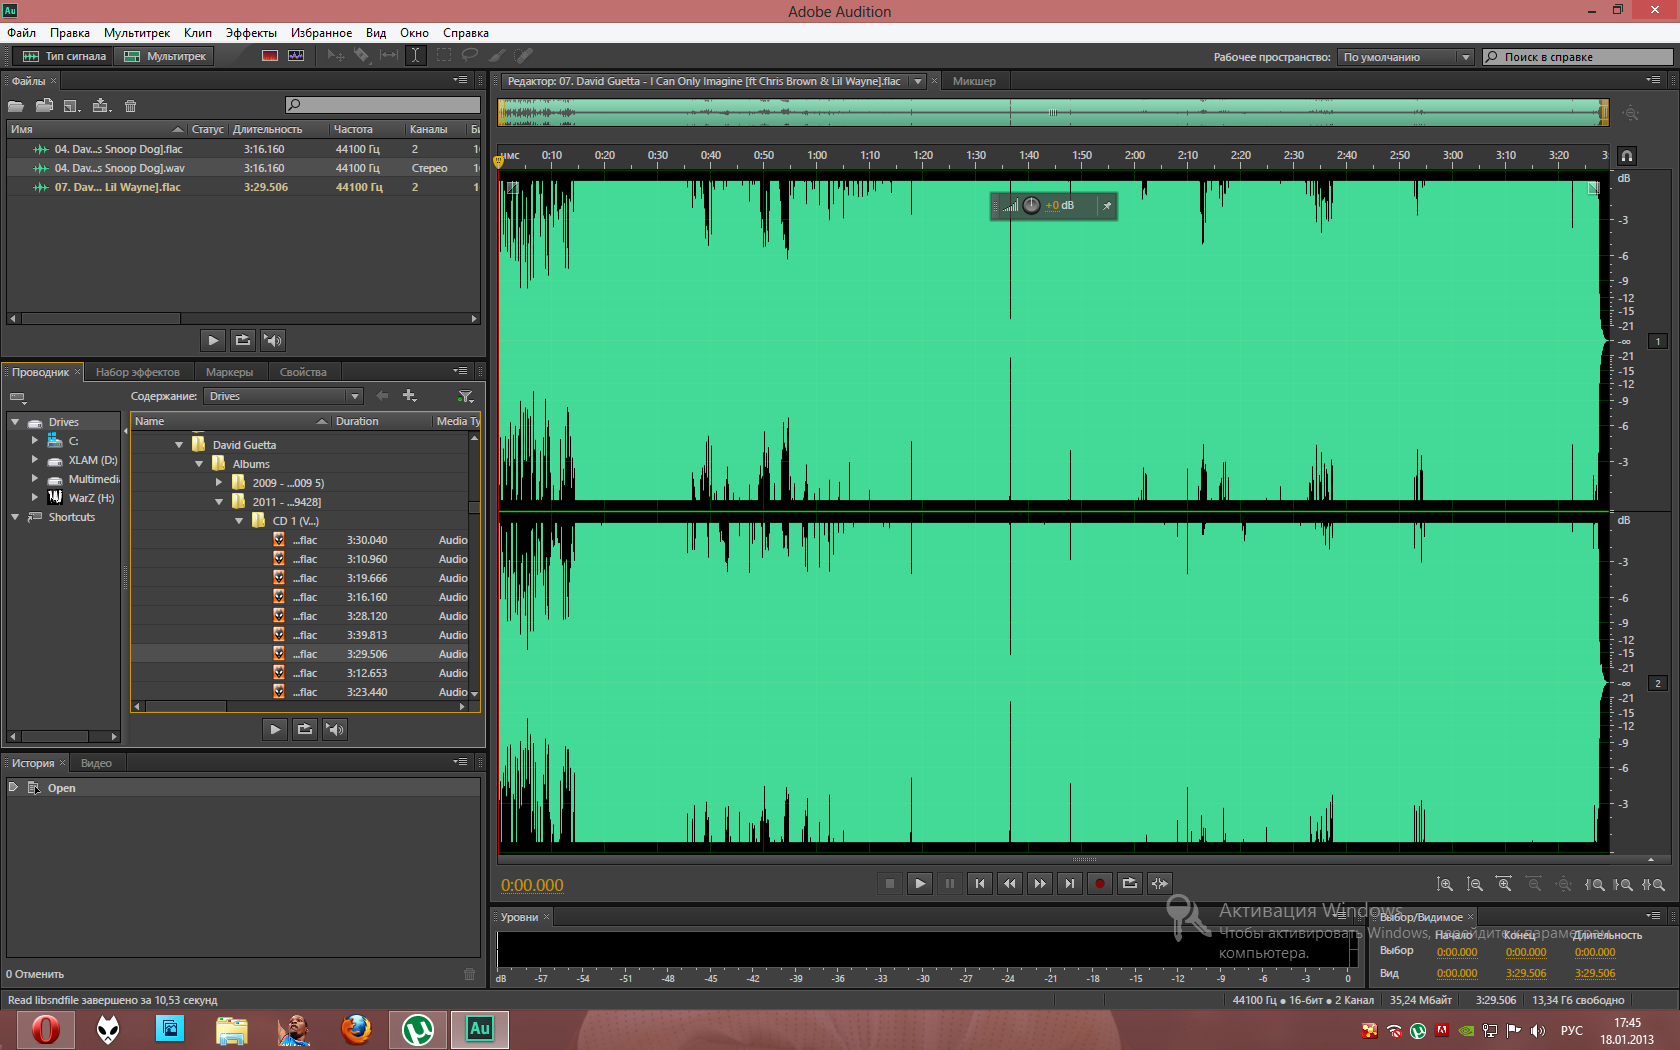Select the Marquee Selection tool
1680x1050 pixels.
(443, 56)
